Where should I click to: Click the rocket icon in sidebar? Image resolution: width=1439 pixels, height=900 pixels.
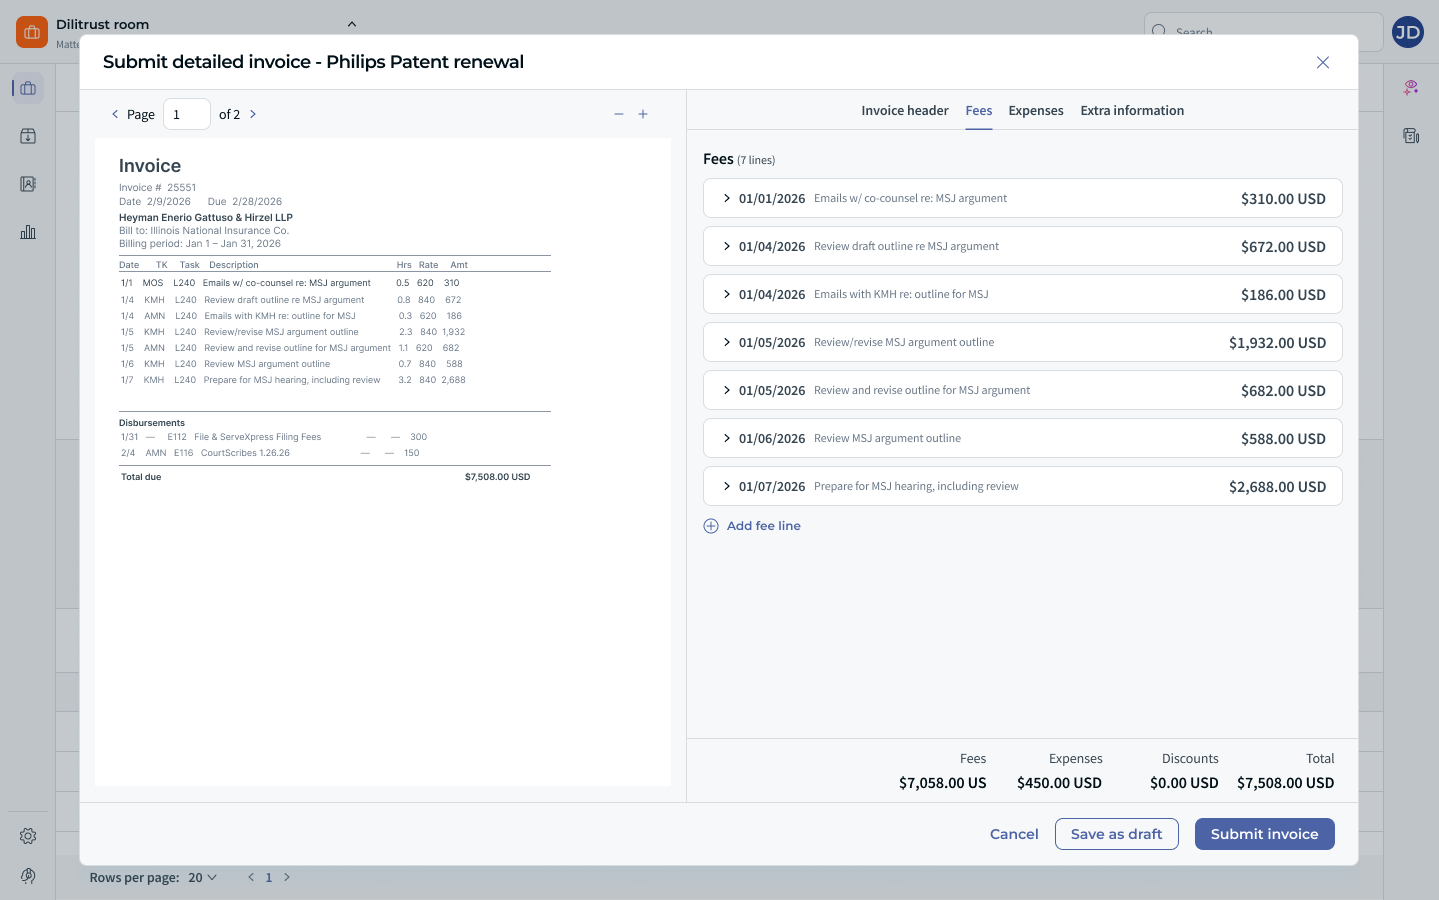point(28,876)
